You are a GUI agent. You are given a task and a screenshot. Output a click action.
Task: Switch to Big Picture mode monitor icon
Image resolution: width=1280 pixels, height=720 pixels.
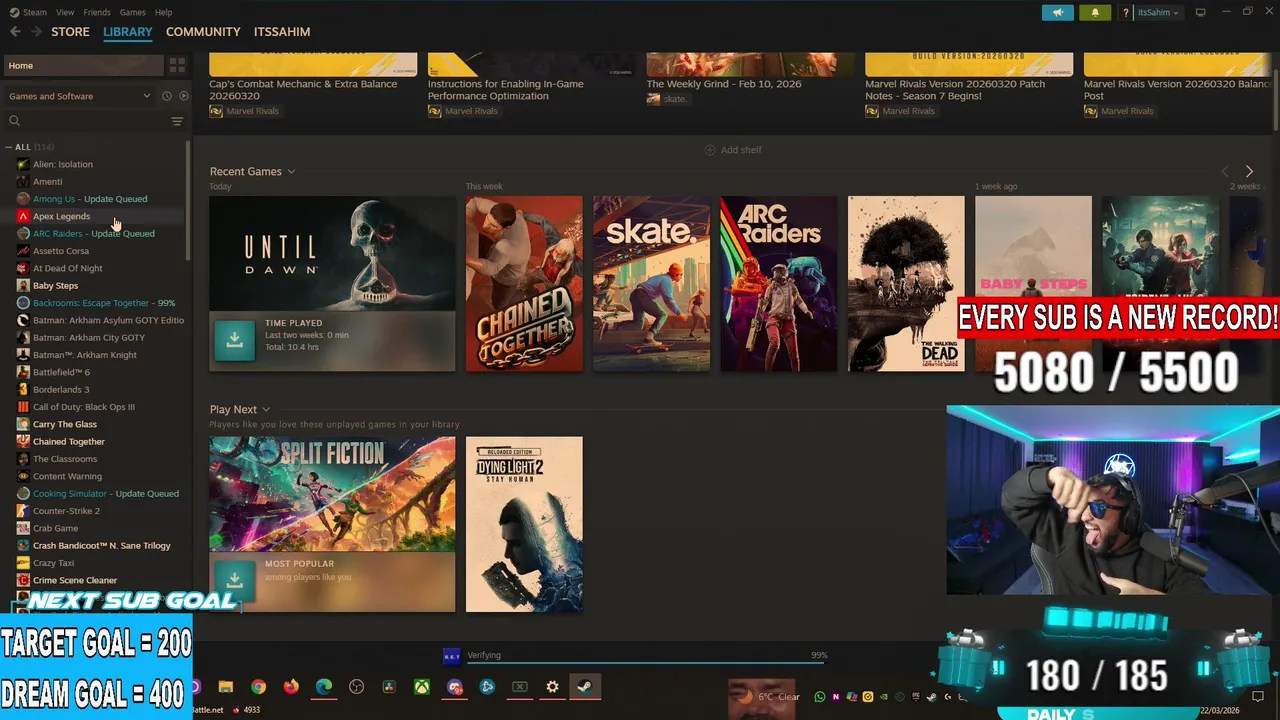pos(1200,12)
